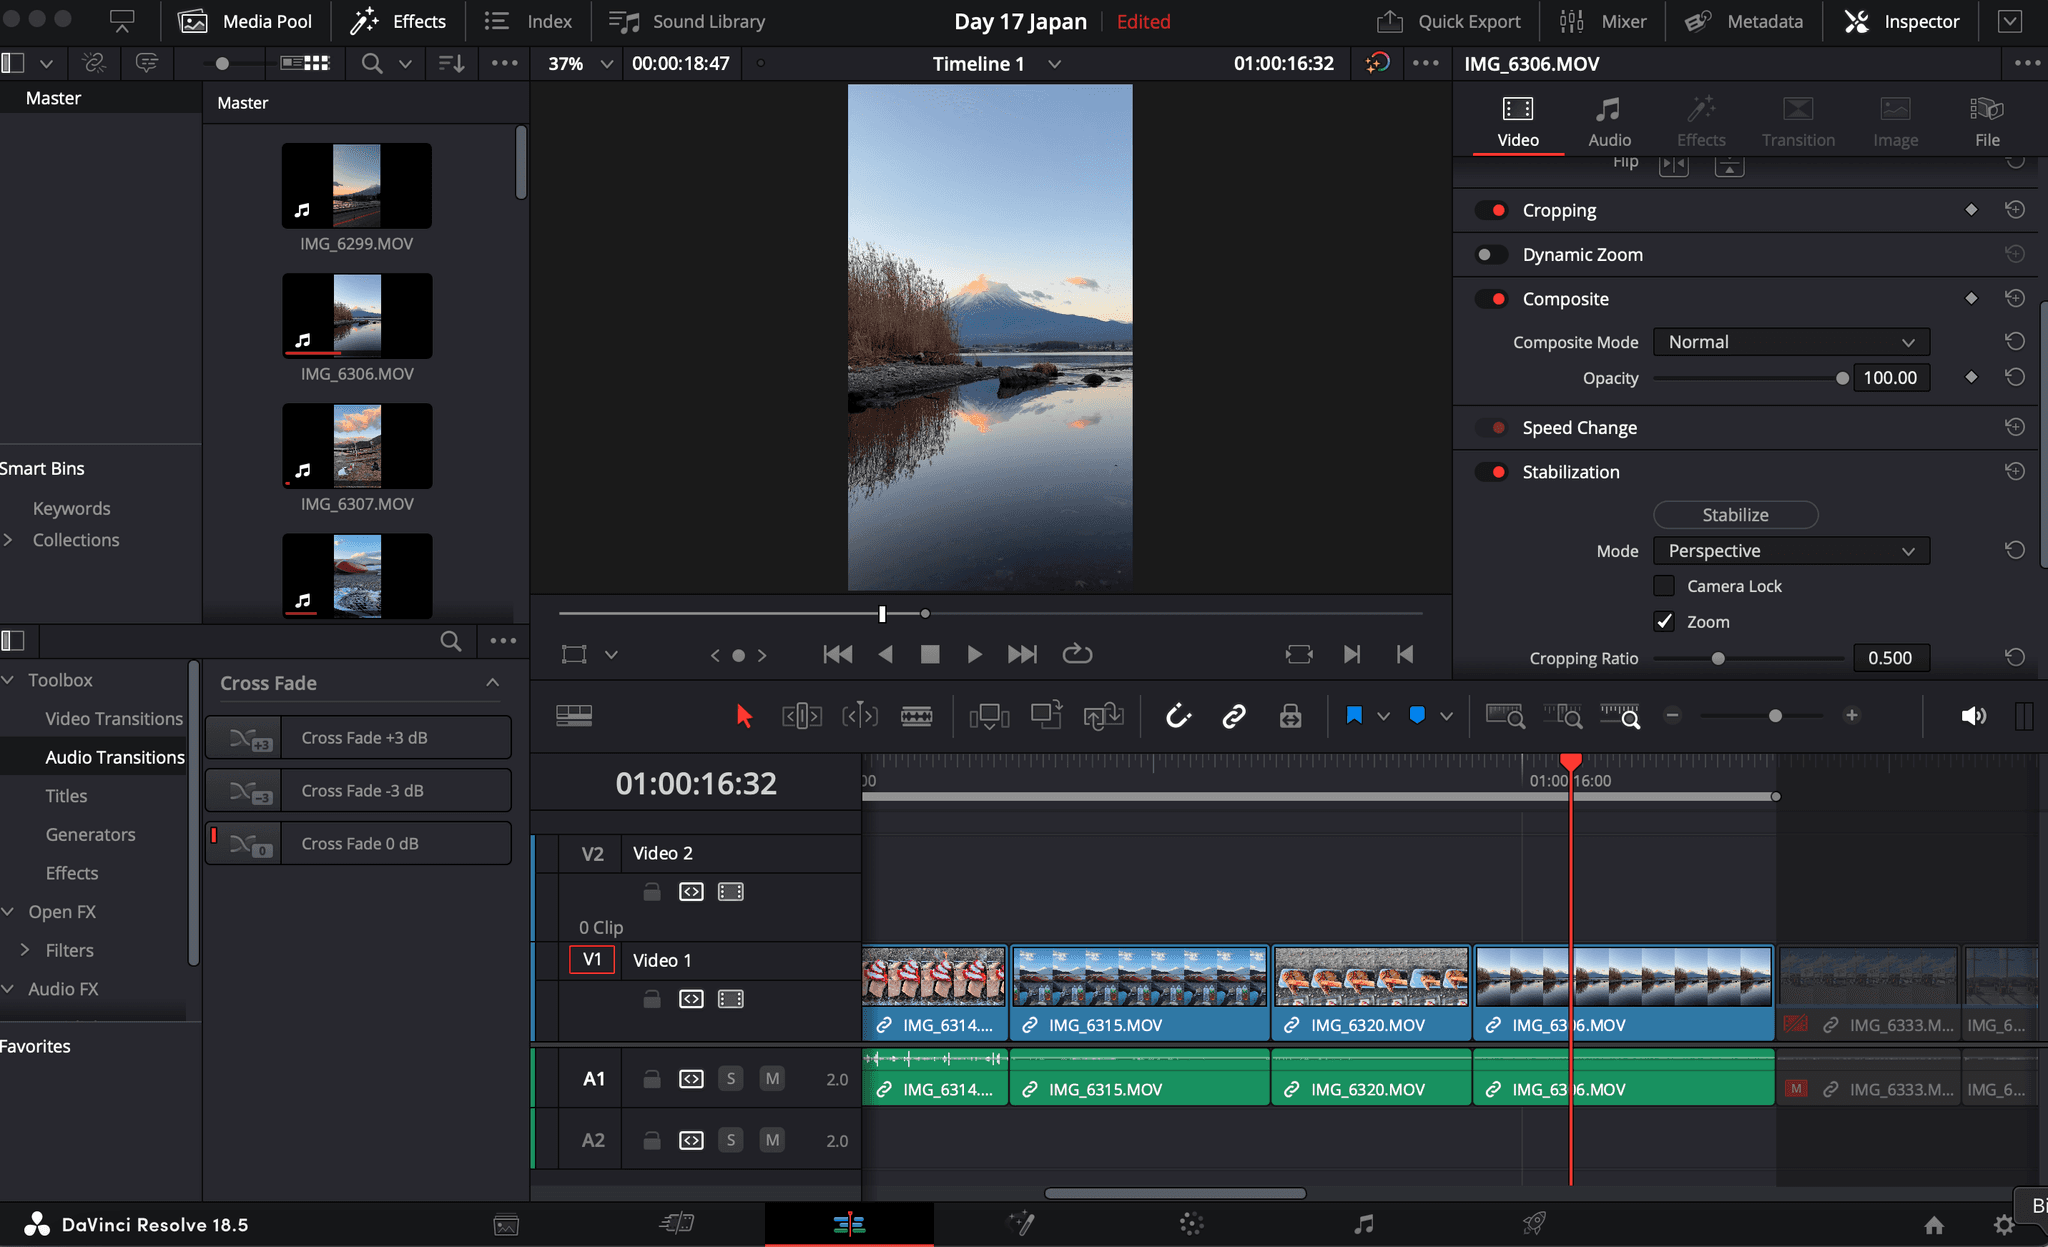Select Video Transitions in Toolbox
Screen dimensions: 2048x1247
point(114,719)
